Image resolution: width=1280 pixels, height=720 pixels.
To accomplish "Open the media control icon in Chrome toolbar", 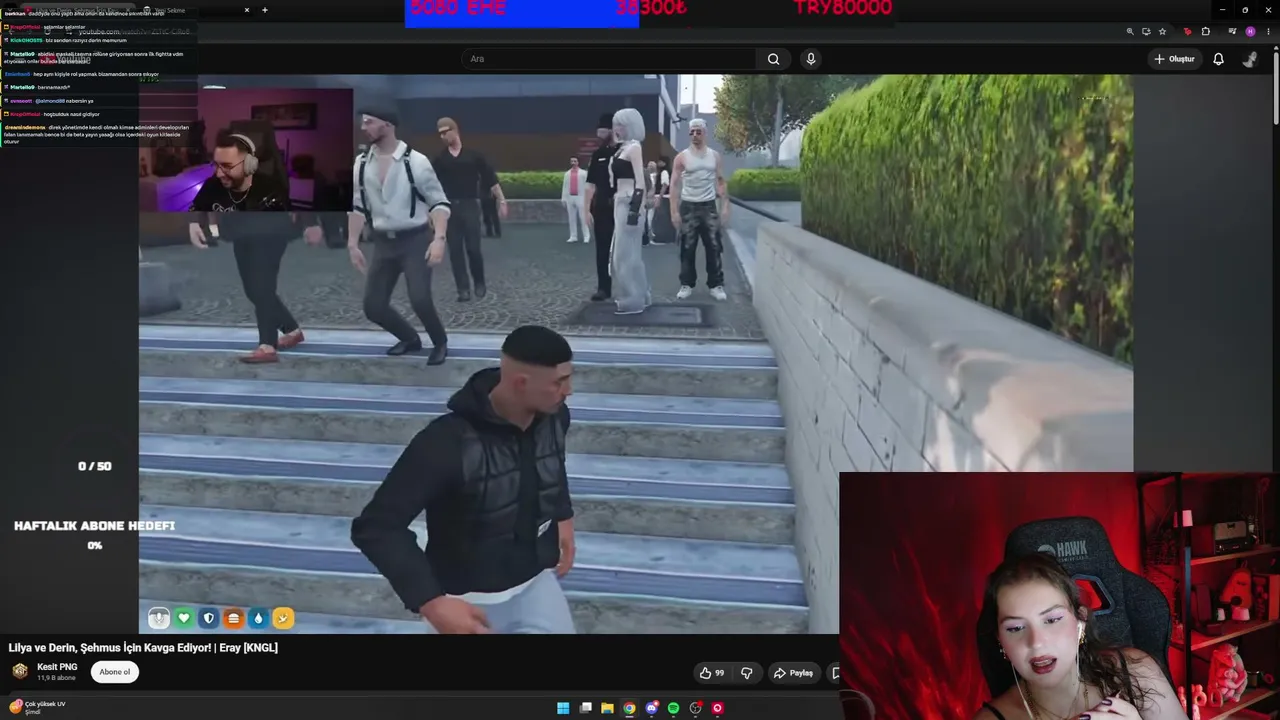I will pyautogui.click(x=1232, y=32).
